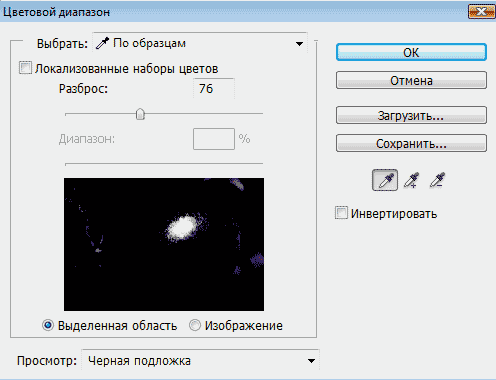Select the Изображение radio button

click(195, 325)
